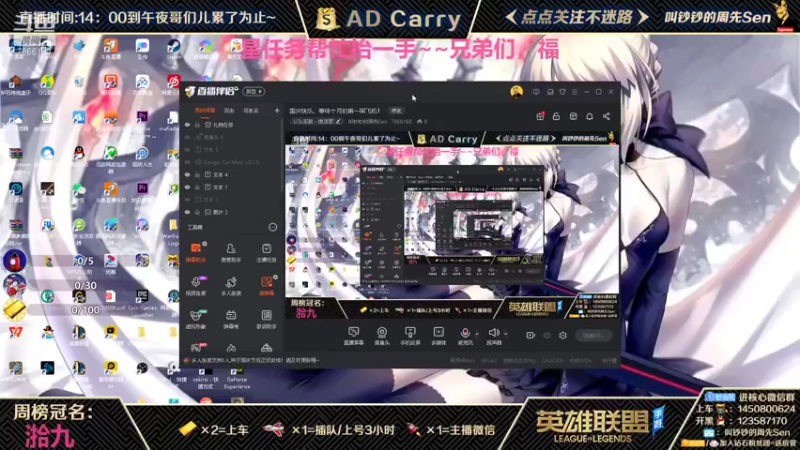Select the 文本 4 source row
This screenshot has height=450, width=800.
(232, 174)
